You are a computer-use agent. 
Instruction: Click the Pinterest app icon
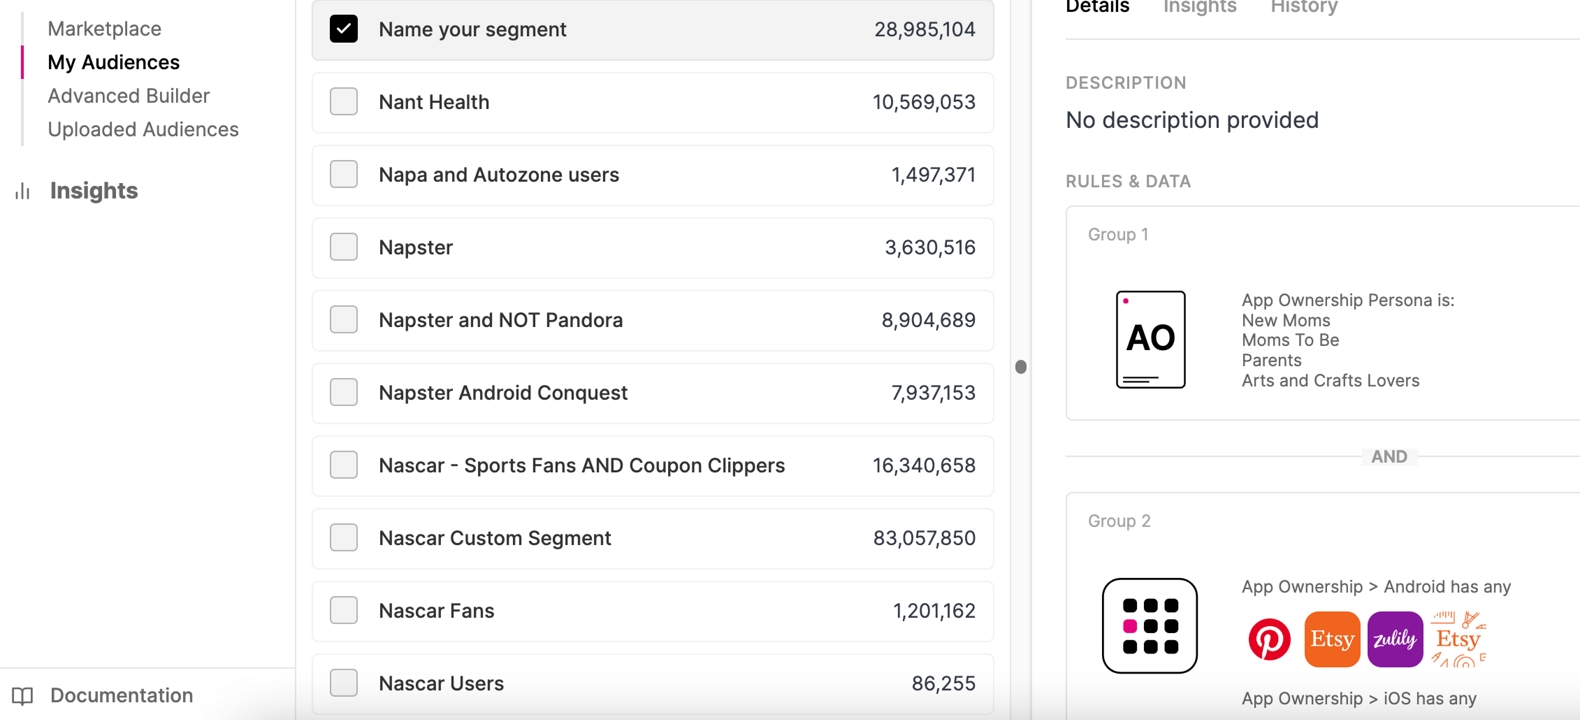[1269, 640]
